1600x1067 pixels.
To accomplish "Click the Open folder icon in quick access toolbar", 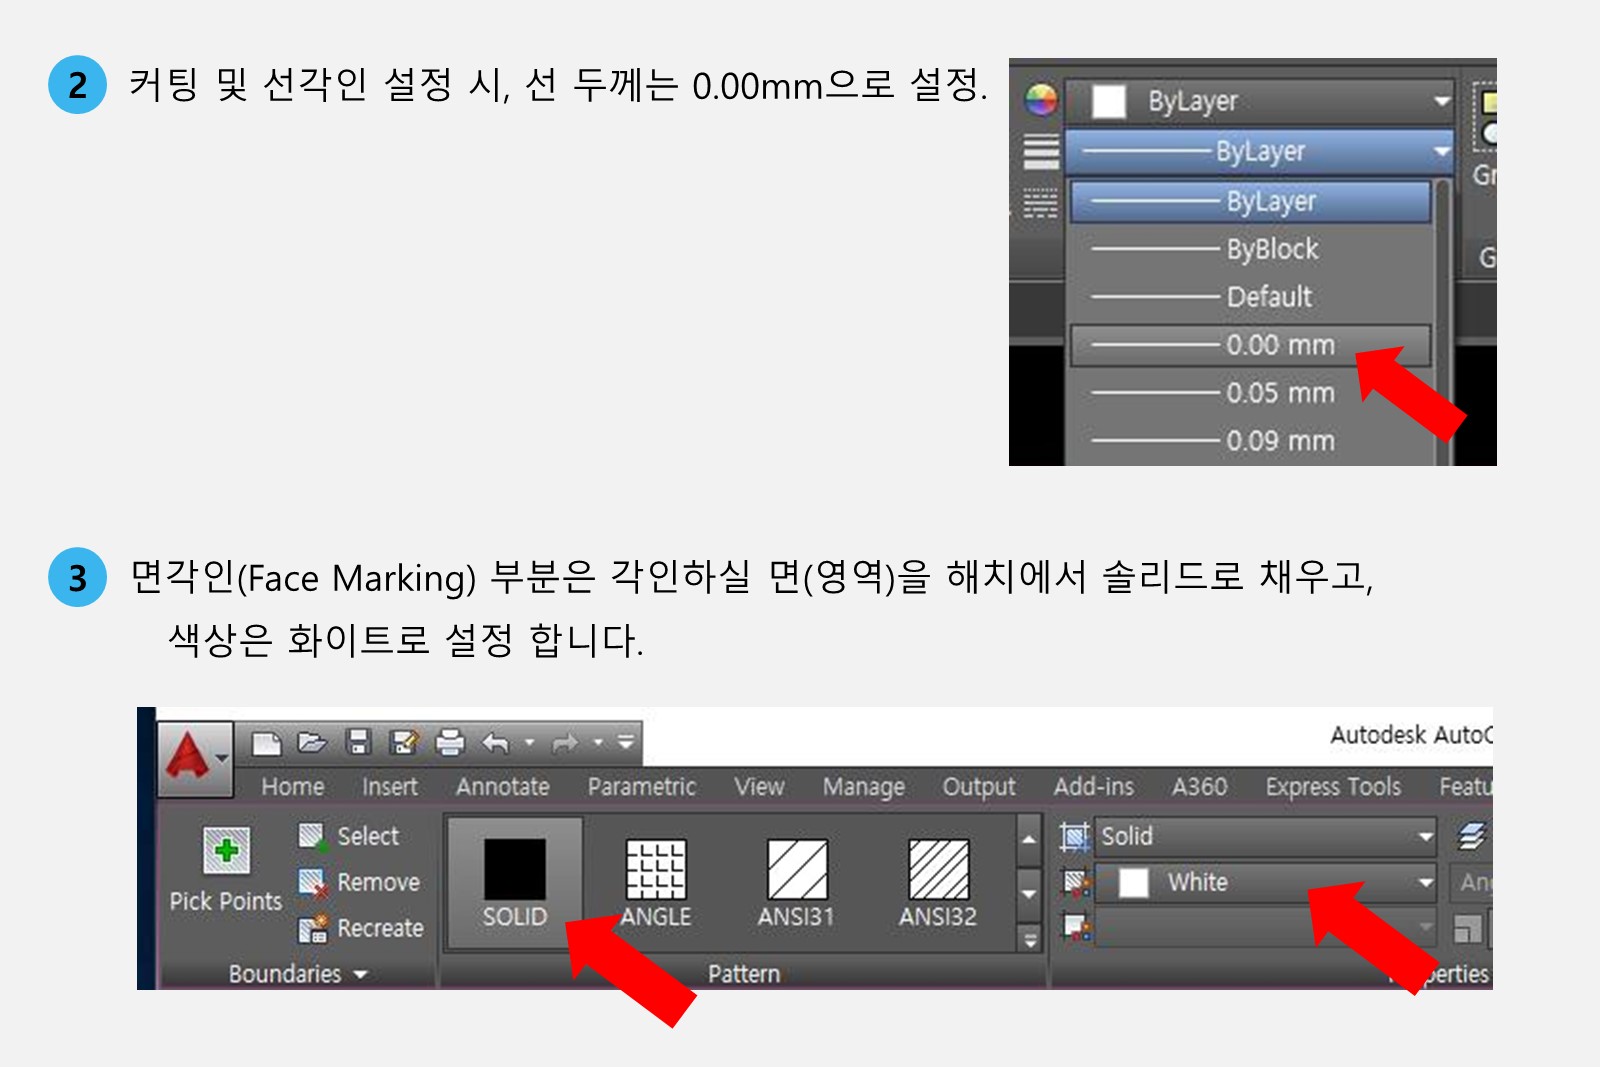I will coord(312,742).
